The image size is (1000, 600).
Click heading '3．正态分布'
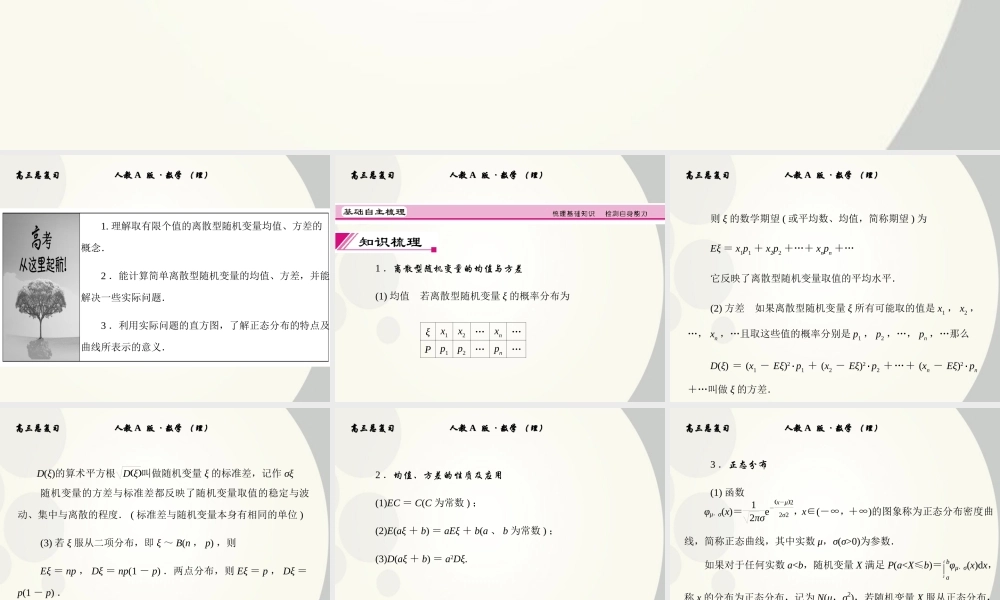(738, 465)
